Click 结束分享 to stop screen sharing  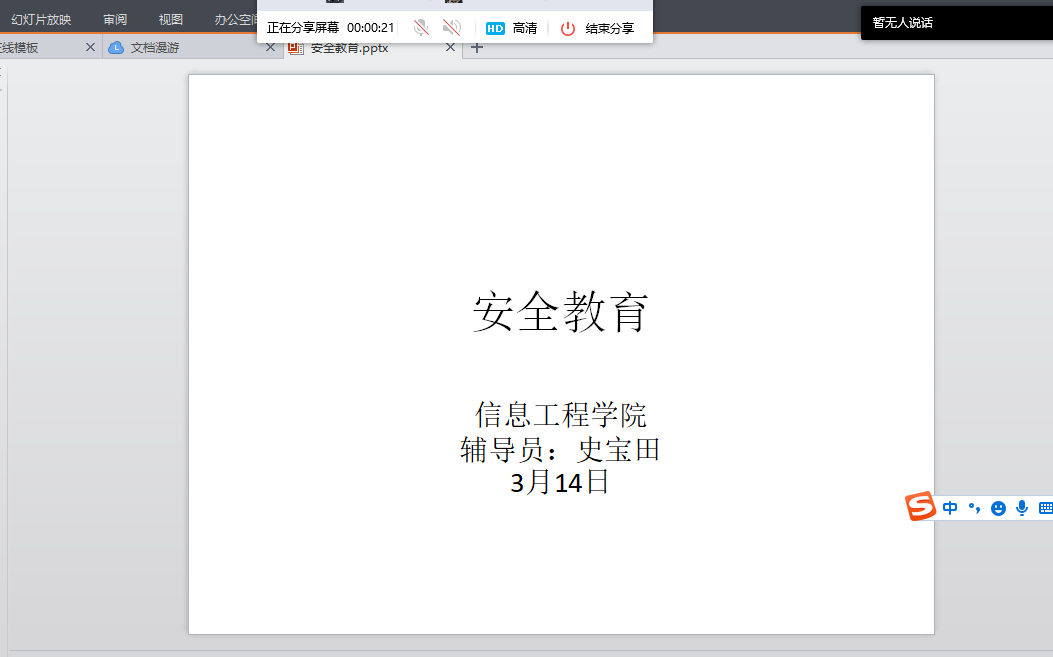tap(609, 28)
